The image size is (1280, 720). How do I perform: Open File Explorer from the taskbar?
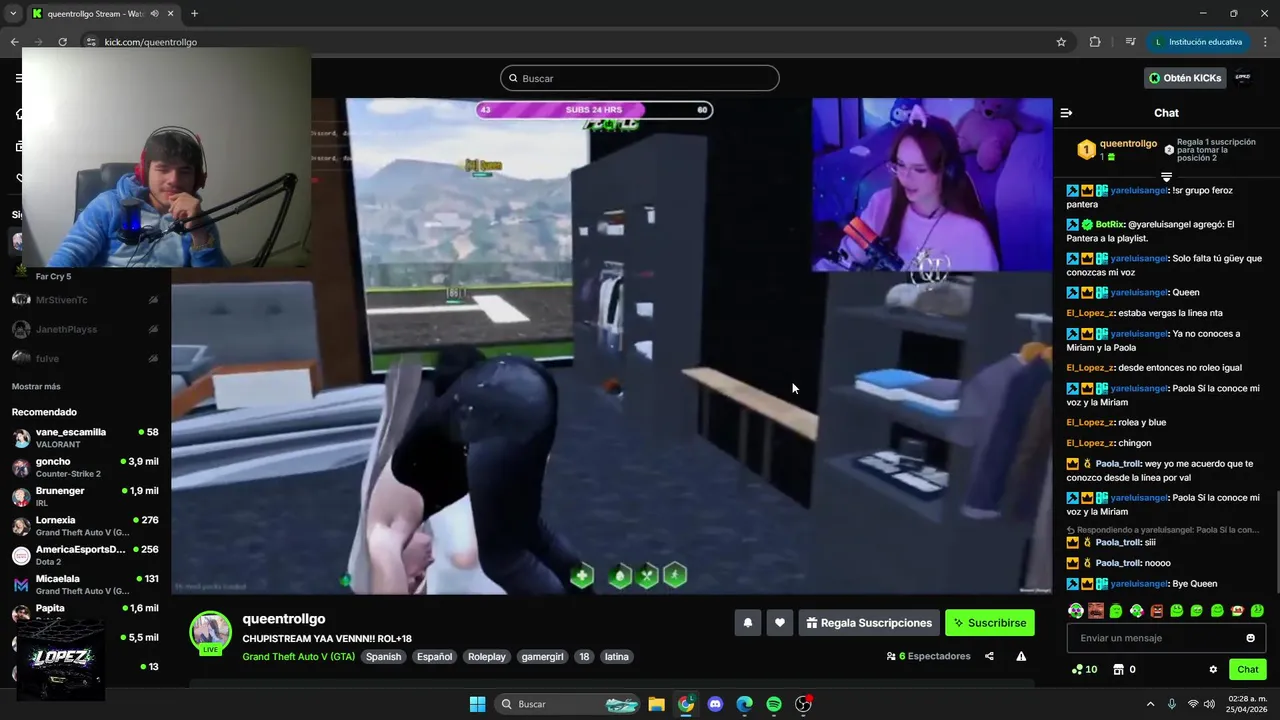(x=656, y=704)
